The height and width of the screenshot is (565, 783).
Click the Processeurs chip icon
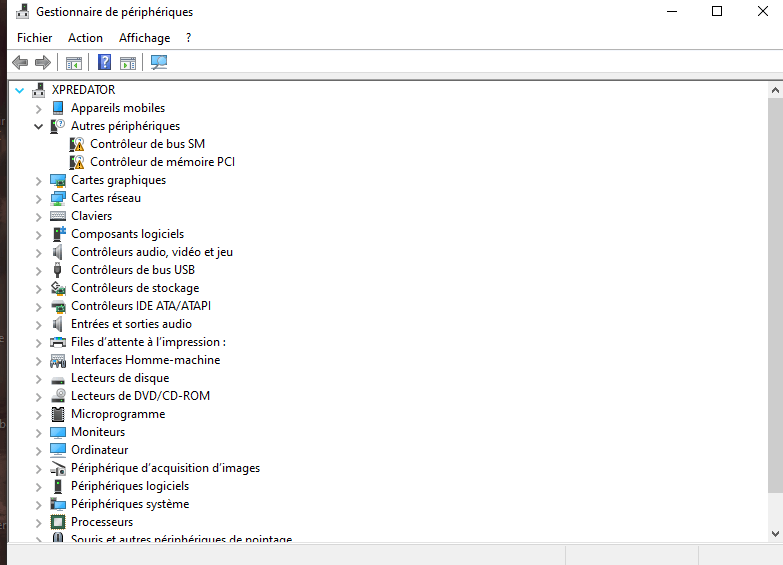[58, 522]
